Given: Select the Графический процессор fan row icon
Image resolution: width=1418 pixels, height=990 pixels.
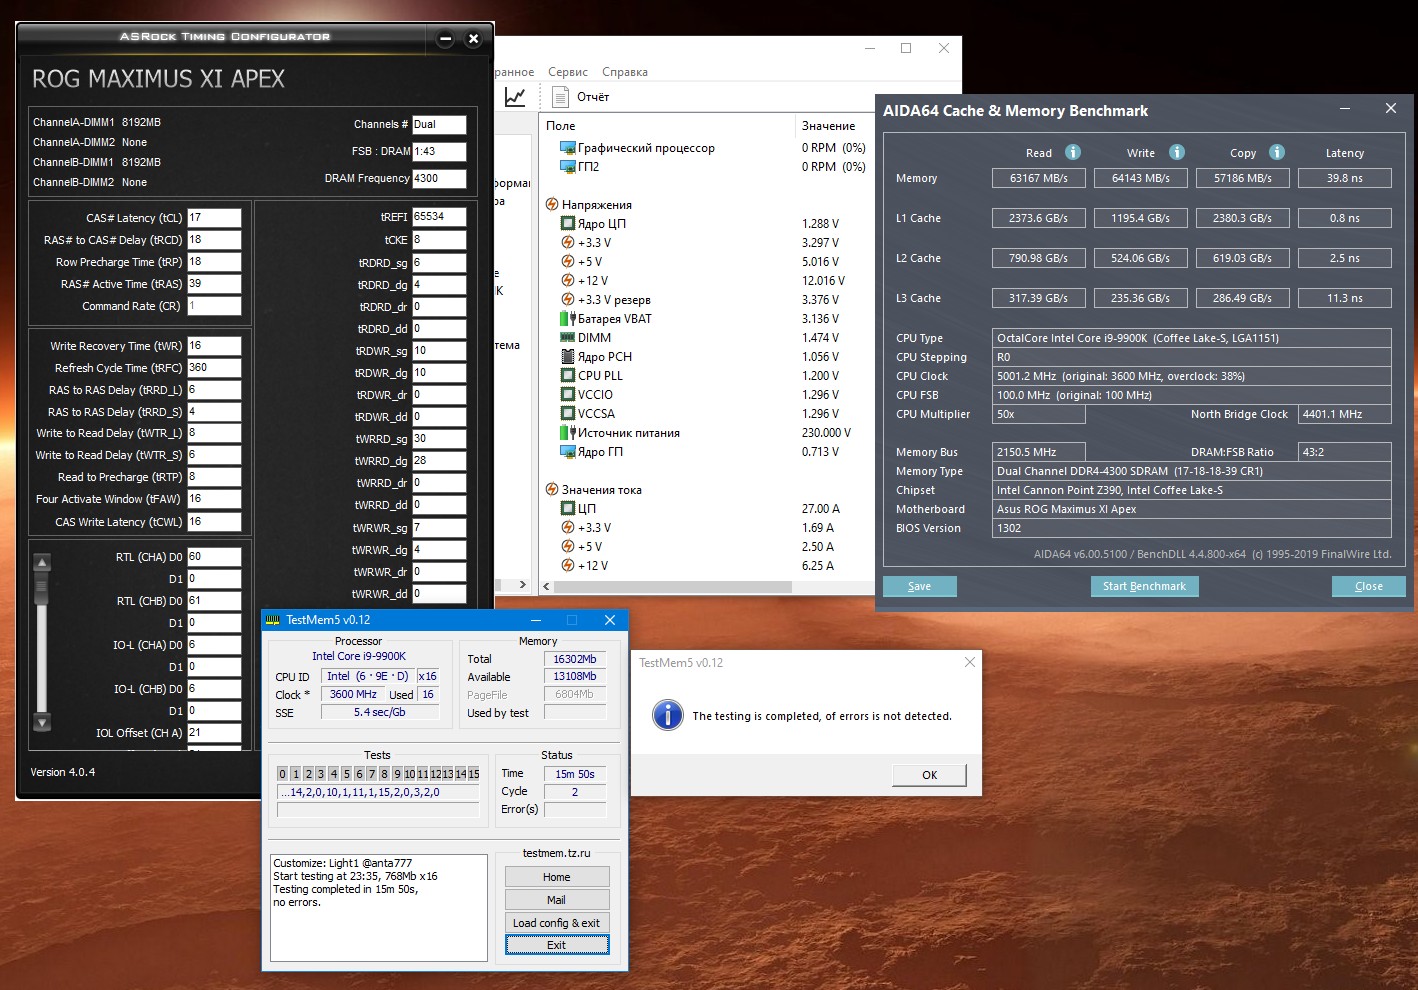Looking at the screenshot, I should pyautogui.click(x=568, y=148).
